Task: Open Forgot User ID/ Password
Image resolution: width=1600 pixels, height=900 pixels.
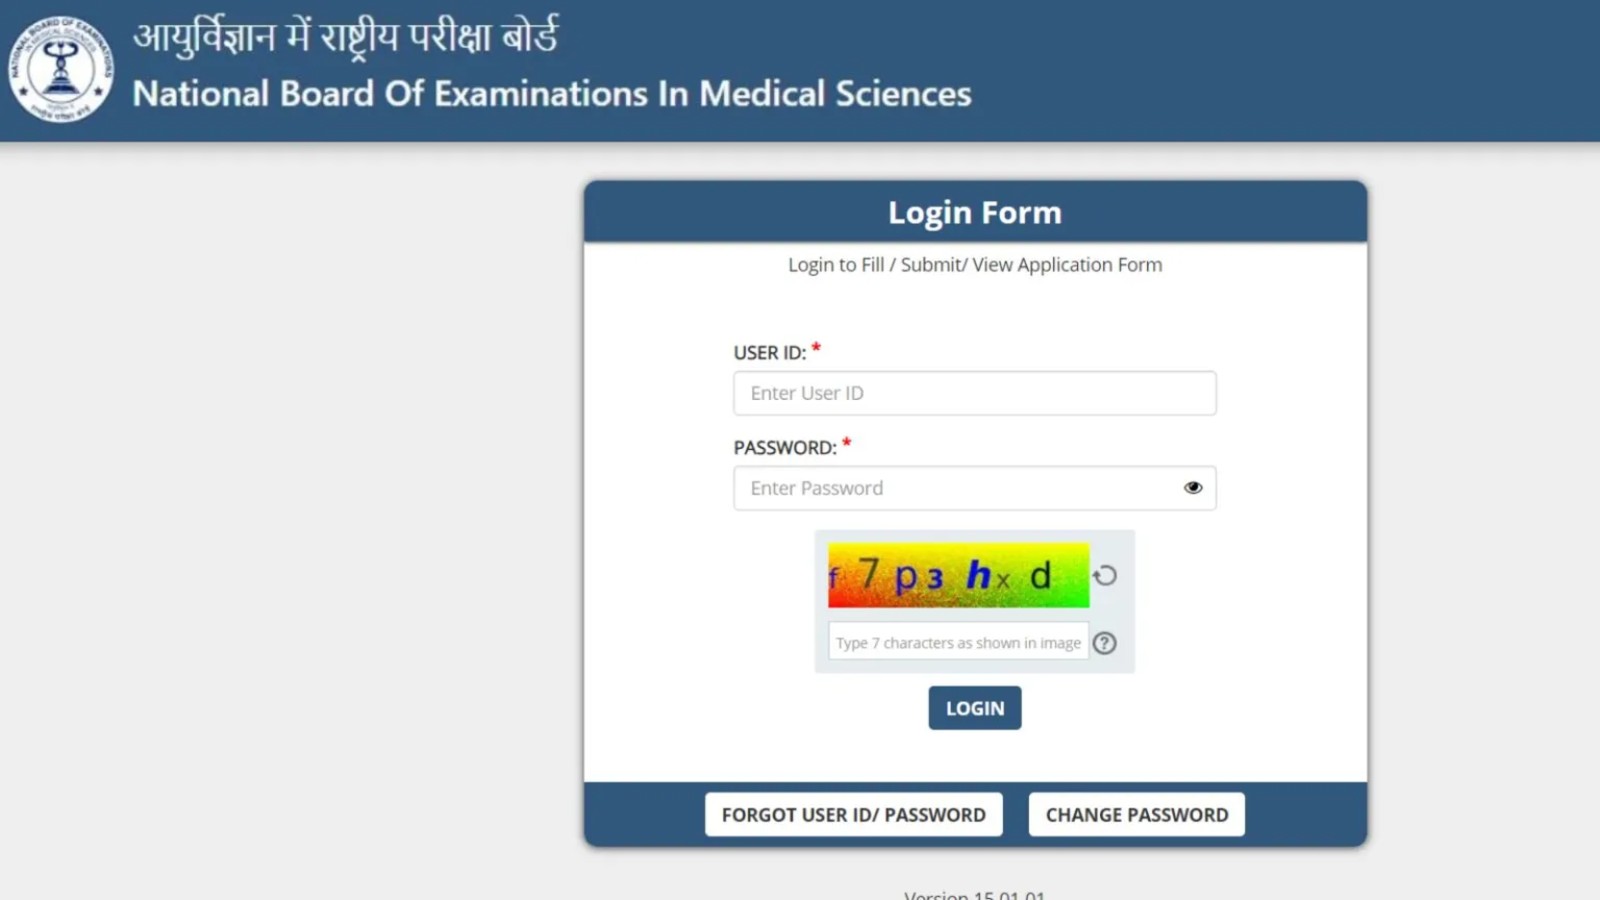Action: [x=853, y=815]
